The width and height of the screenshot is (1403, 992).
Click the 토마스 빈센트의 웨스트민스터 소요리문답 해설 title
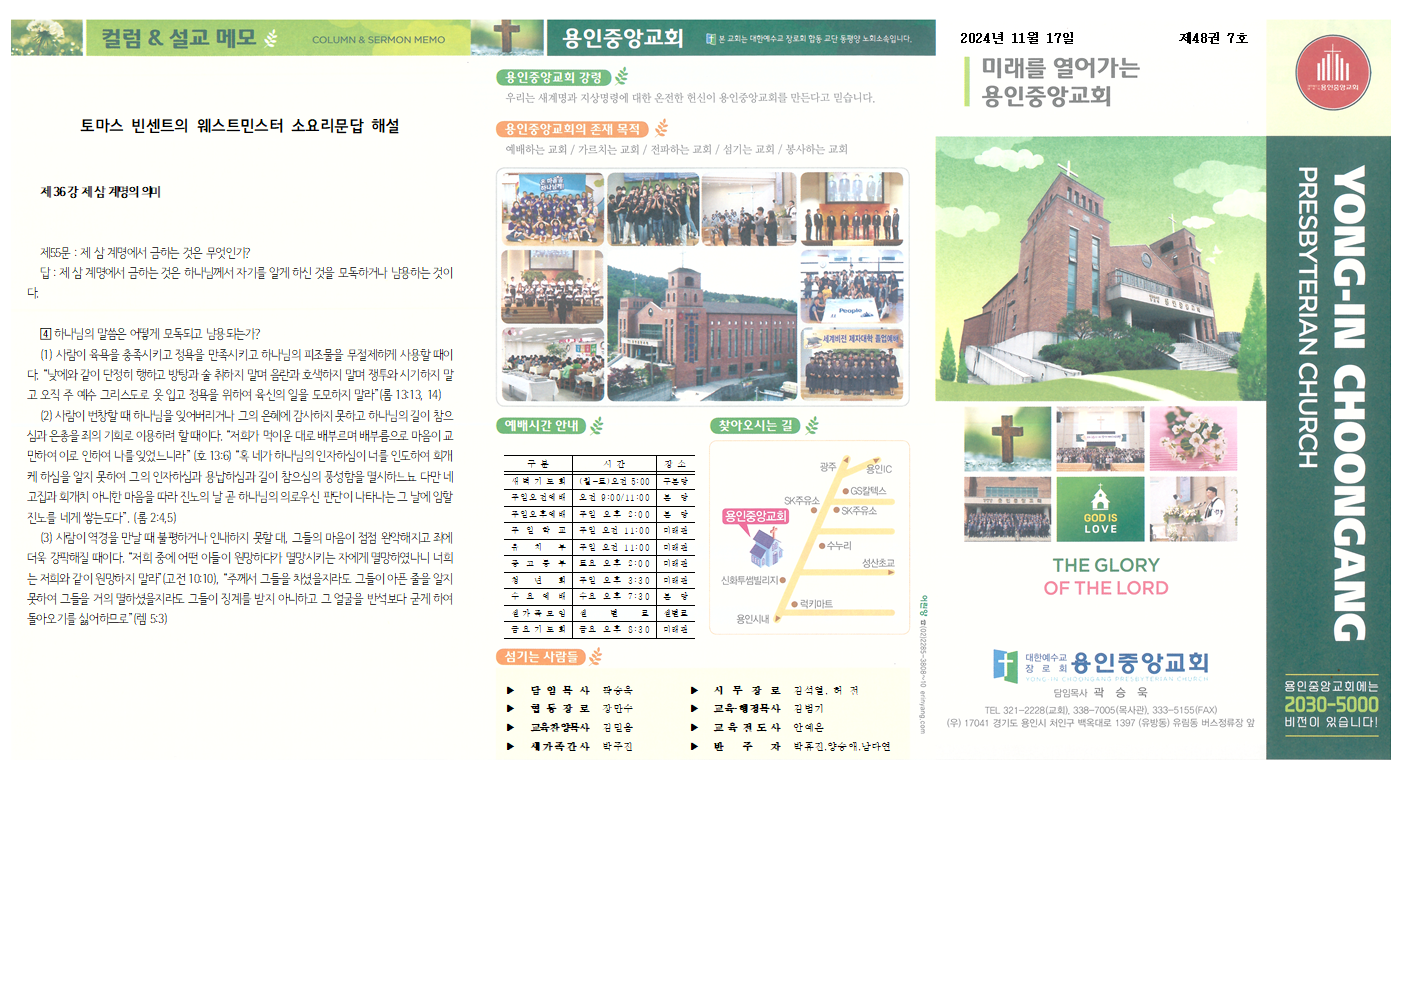pos(240,126)
